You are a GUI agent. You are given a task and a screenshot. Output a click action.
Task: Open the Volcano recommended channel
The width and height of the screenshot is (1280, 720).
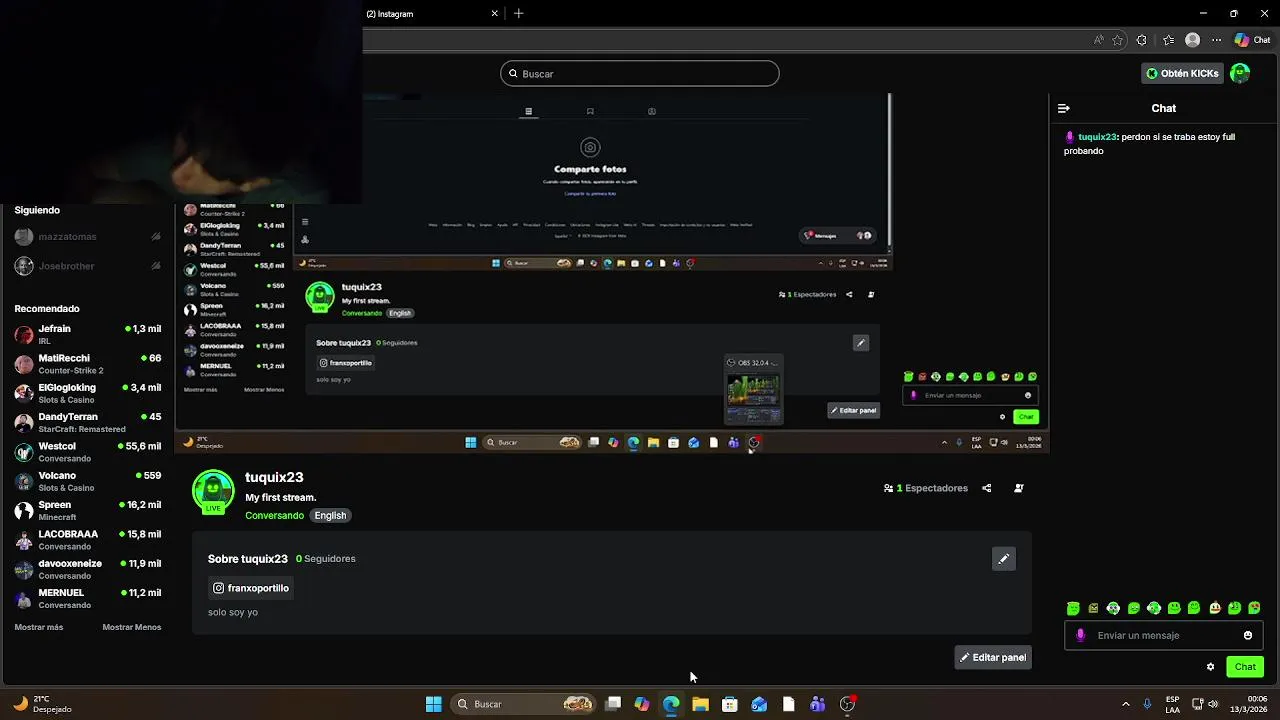click(x=88, y=481)
